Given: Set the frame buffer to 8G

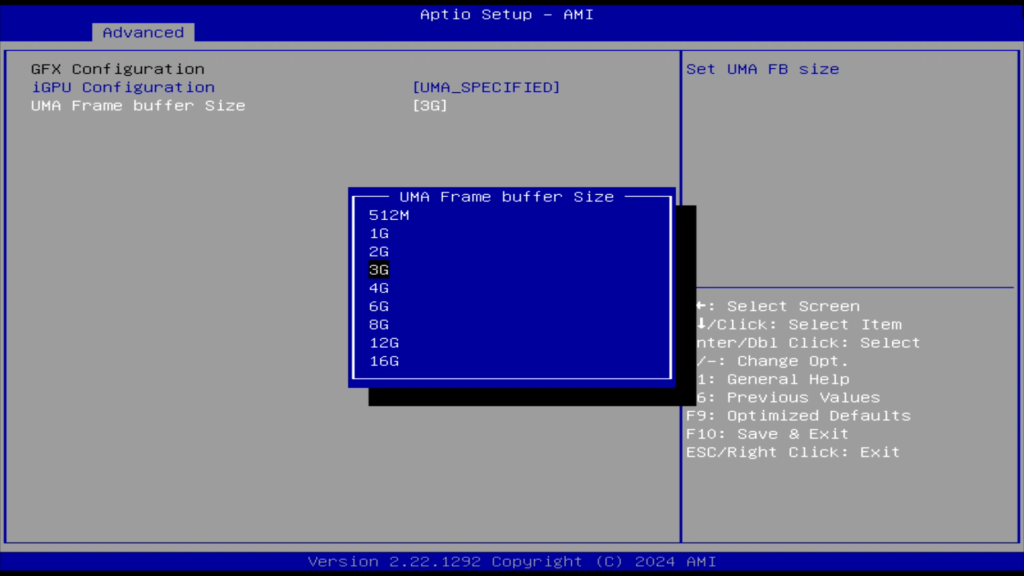Looking at the screenshot, I should (x=379, y=324).
